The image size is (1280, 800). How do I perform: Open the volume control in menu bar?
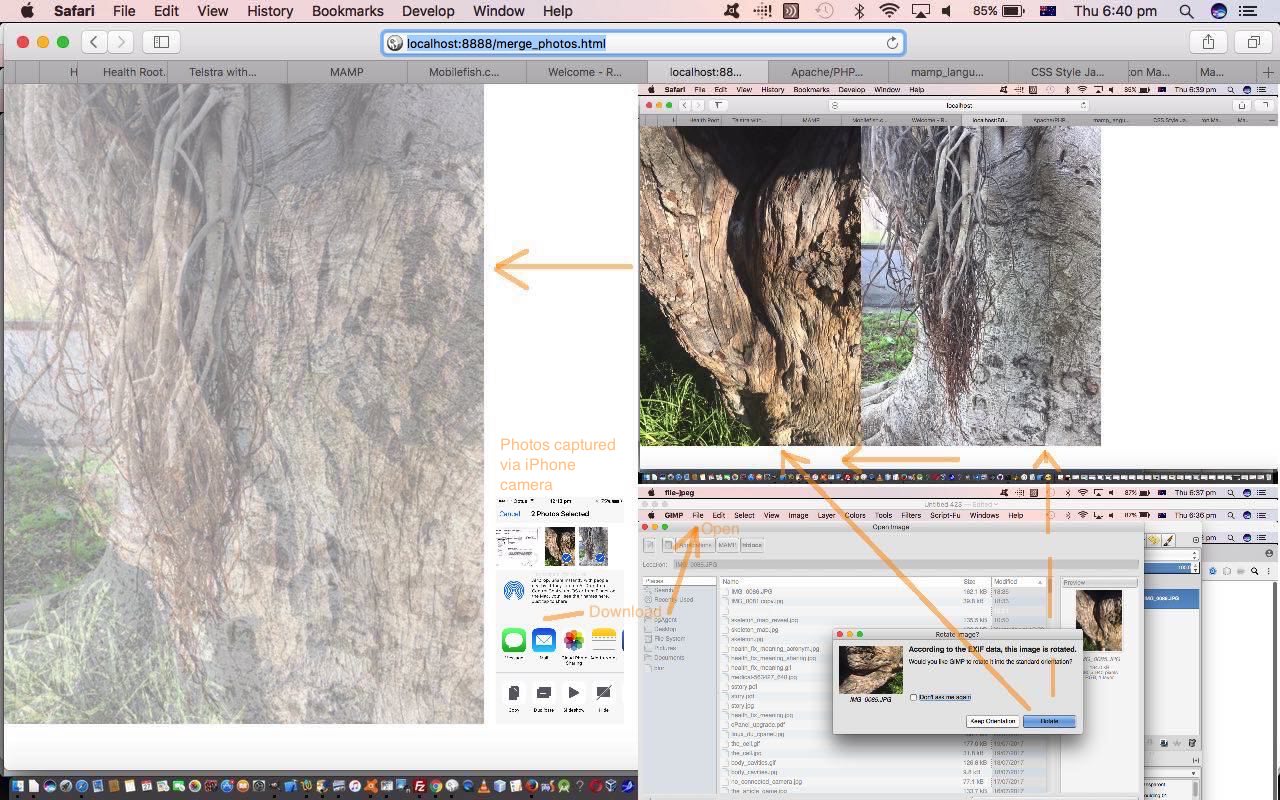947,11
